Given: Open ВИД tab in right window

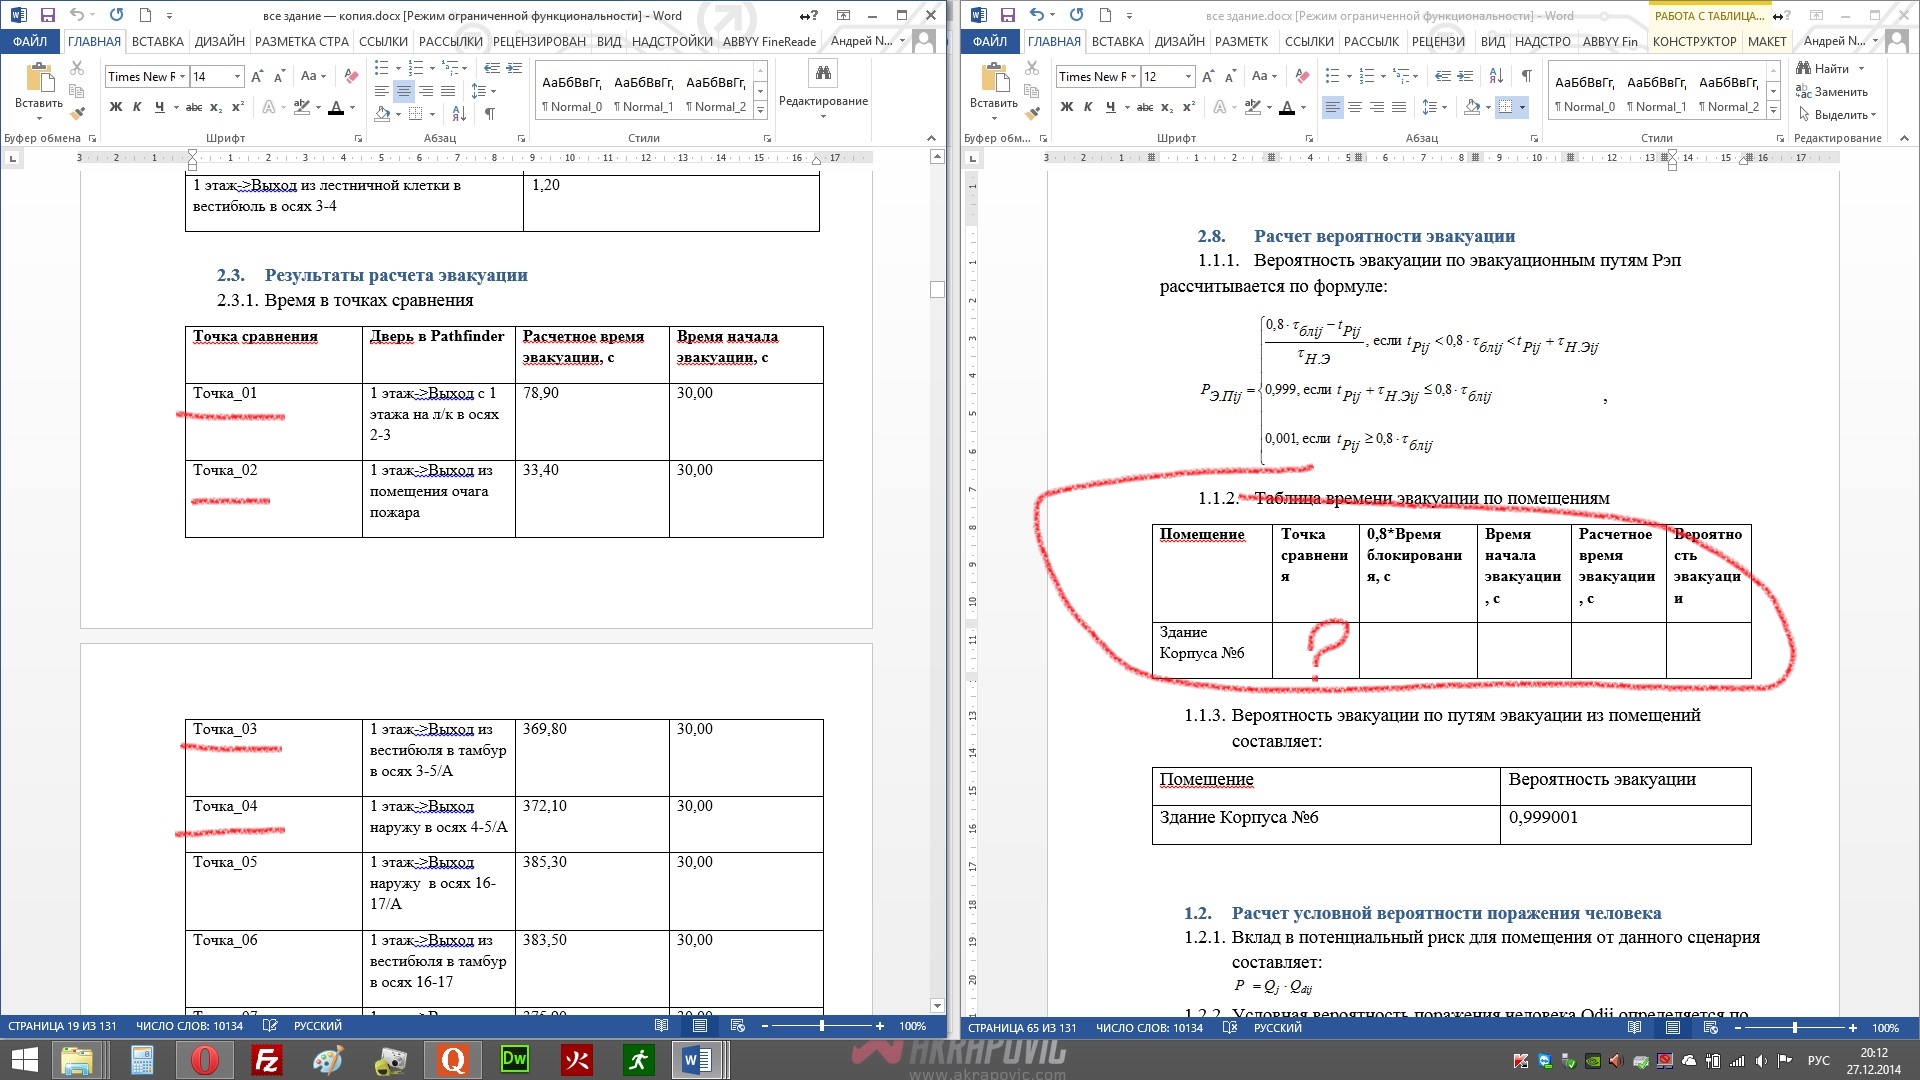Looking at the screenshot, I should tap(1492, 41).
